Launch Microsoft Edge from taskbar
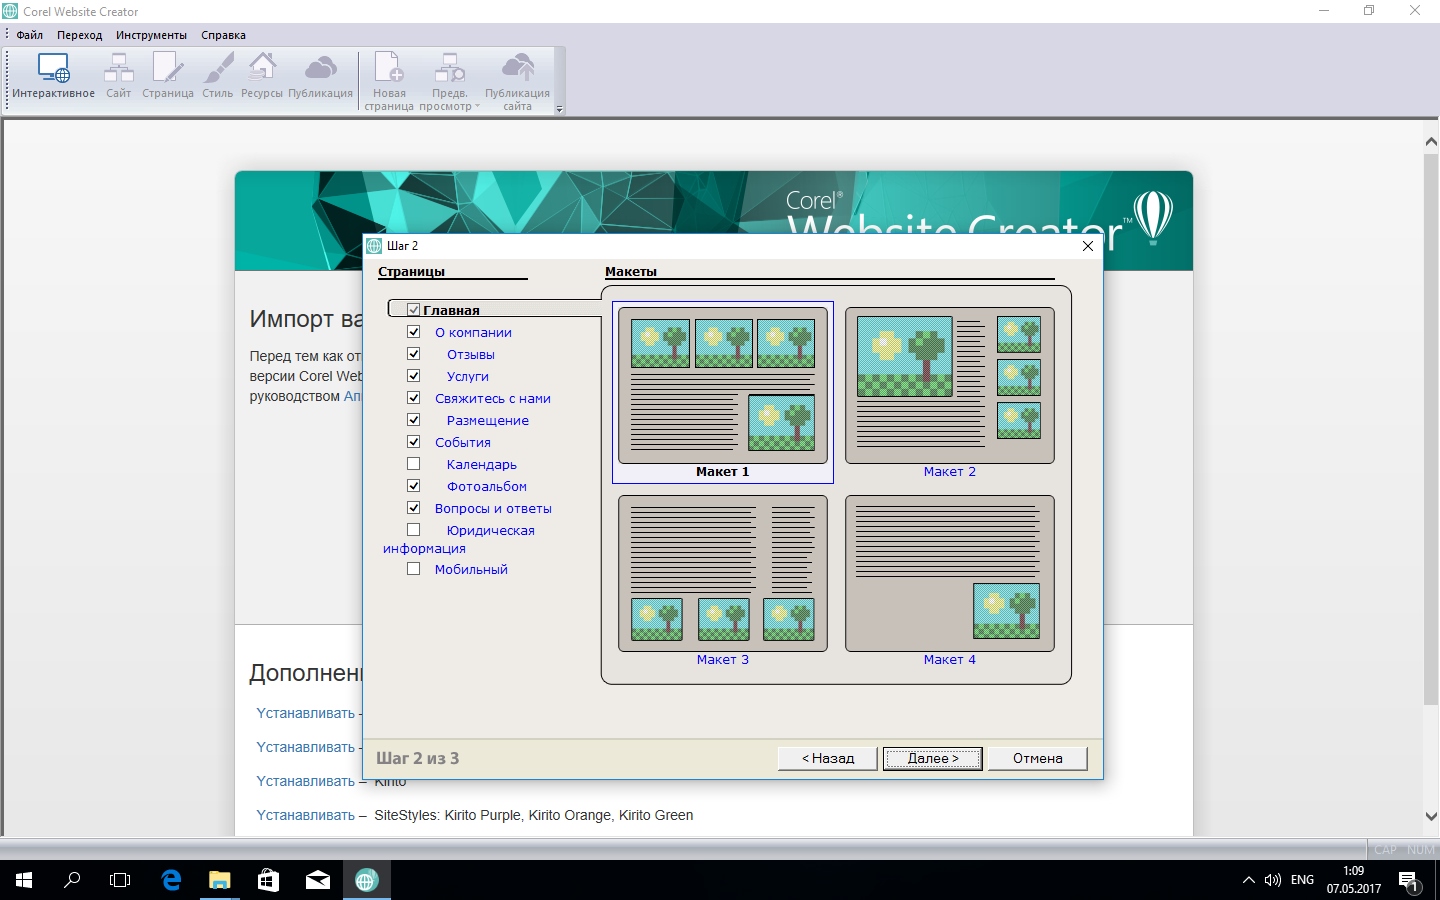The height and width of the screenshot is (900, 1440). click(x=171, y=880)
